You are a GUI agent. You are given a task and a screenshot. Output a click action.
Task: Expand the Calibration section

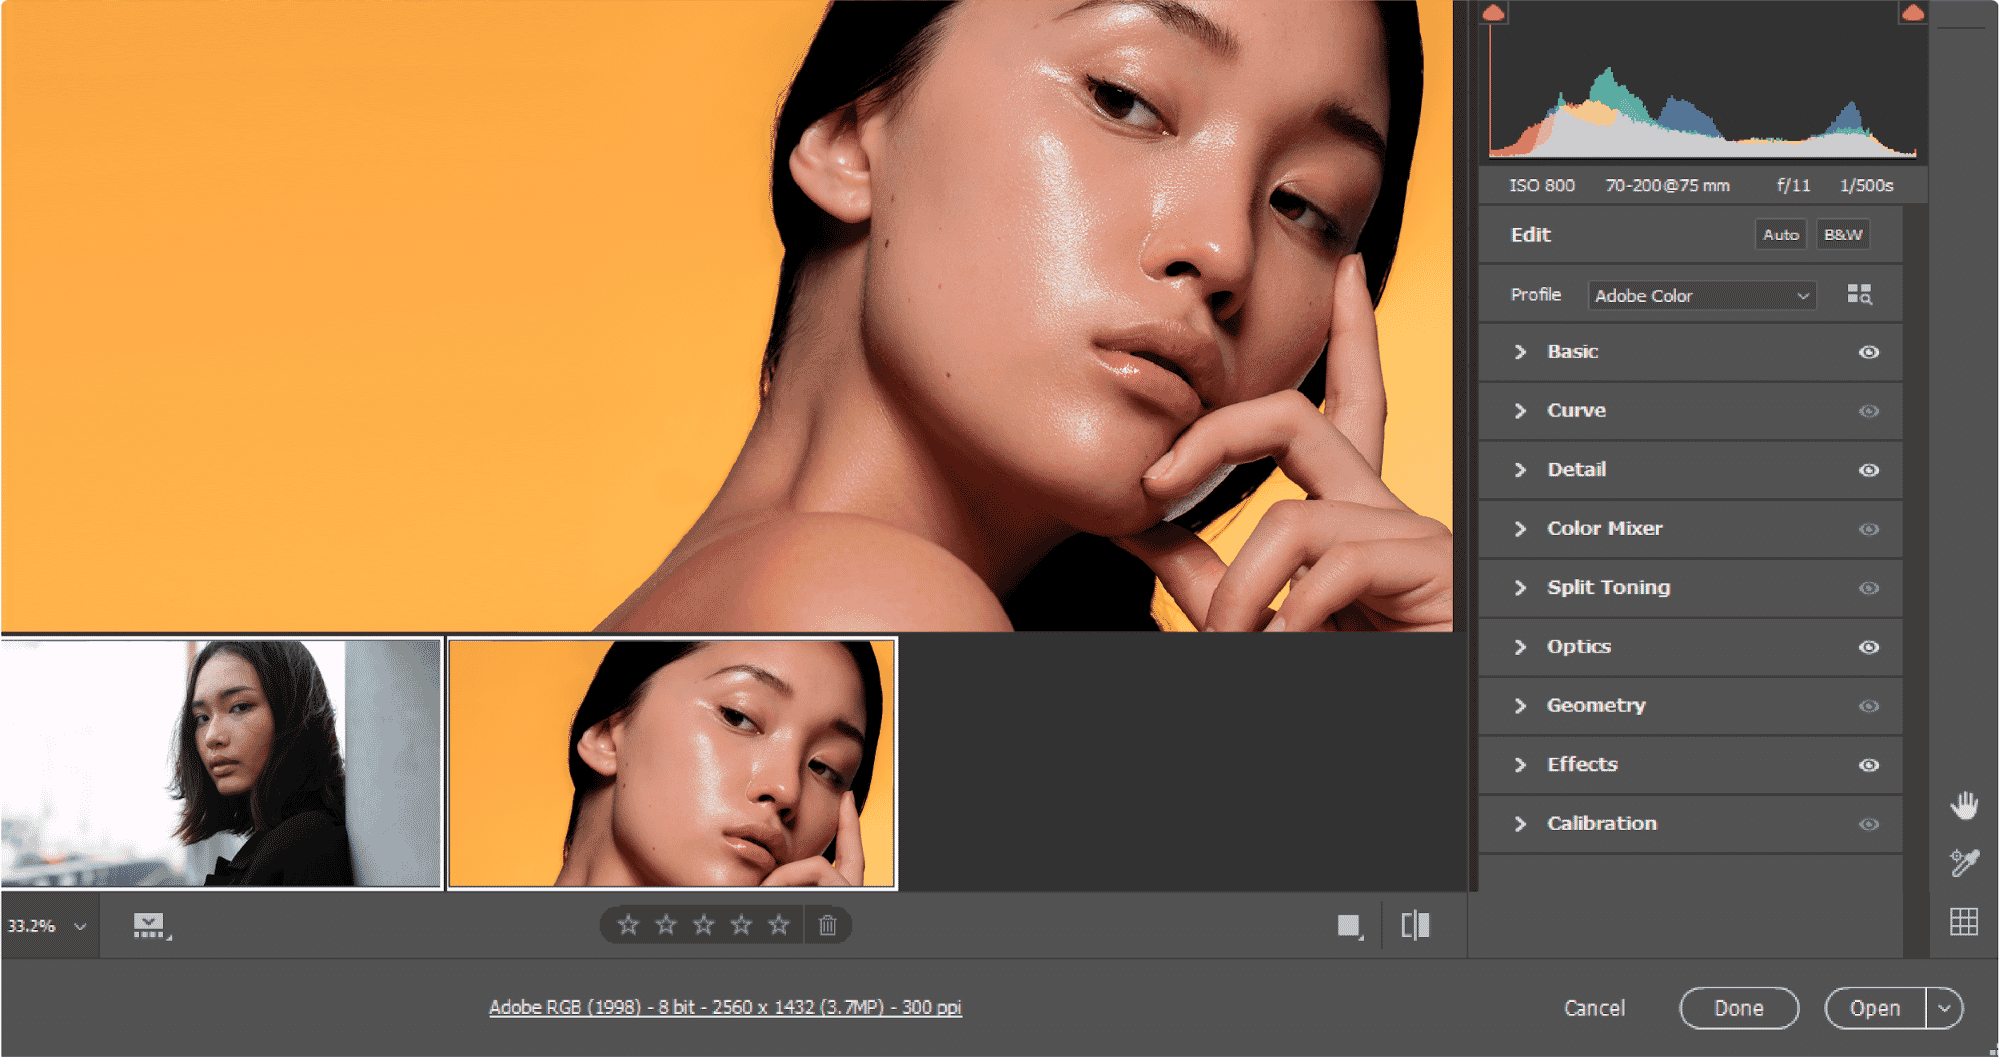[1601, 824]
